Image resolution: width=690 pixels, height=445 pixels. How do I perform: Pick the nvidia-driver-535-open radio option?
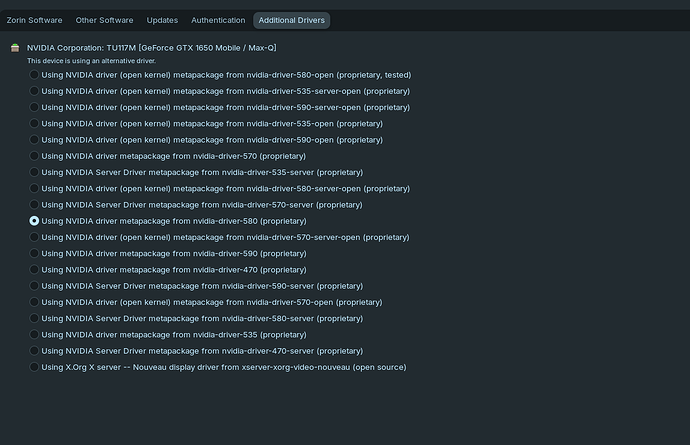(34, 124)
